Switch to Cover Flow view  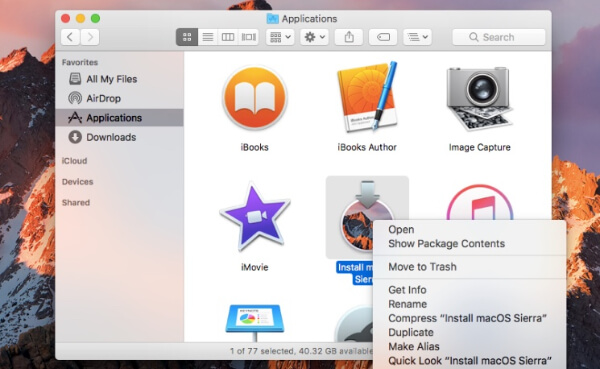tap(249, 37)
